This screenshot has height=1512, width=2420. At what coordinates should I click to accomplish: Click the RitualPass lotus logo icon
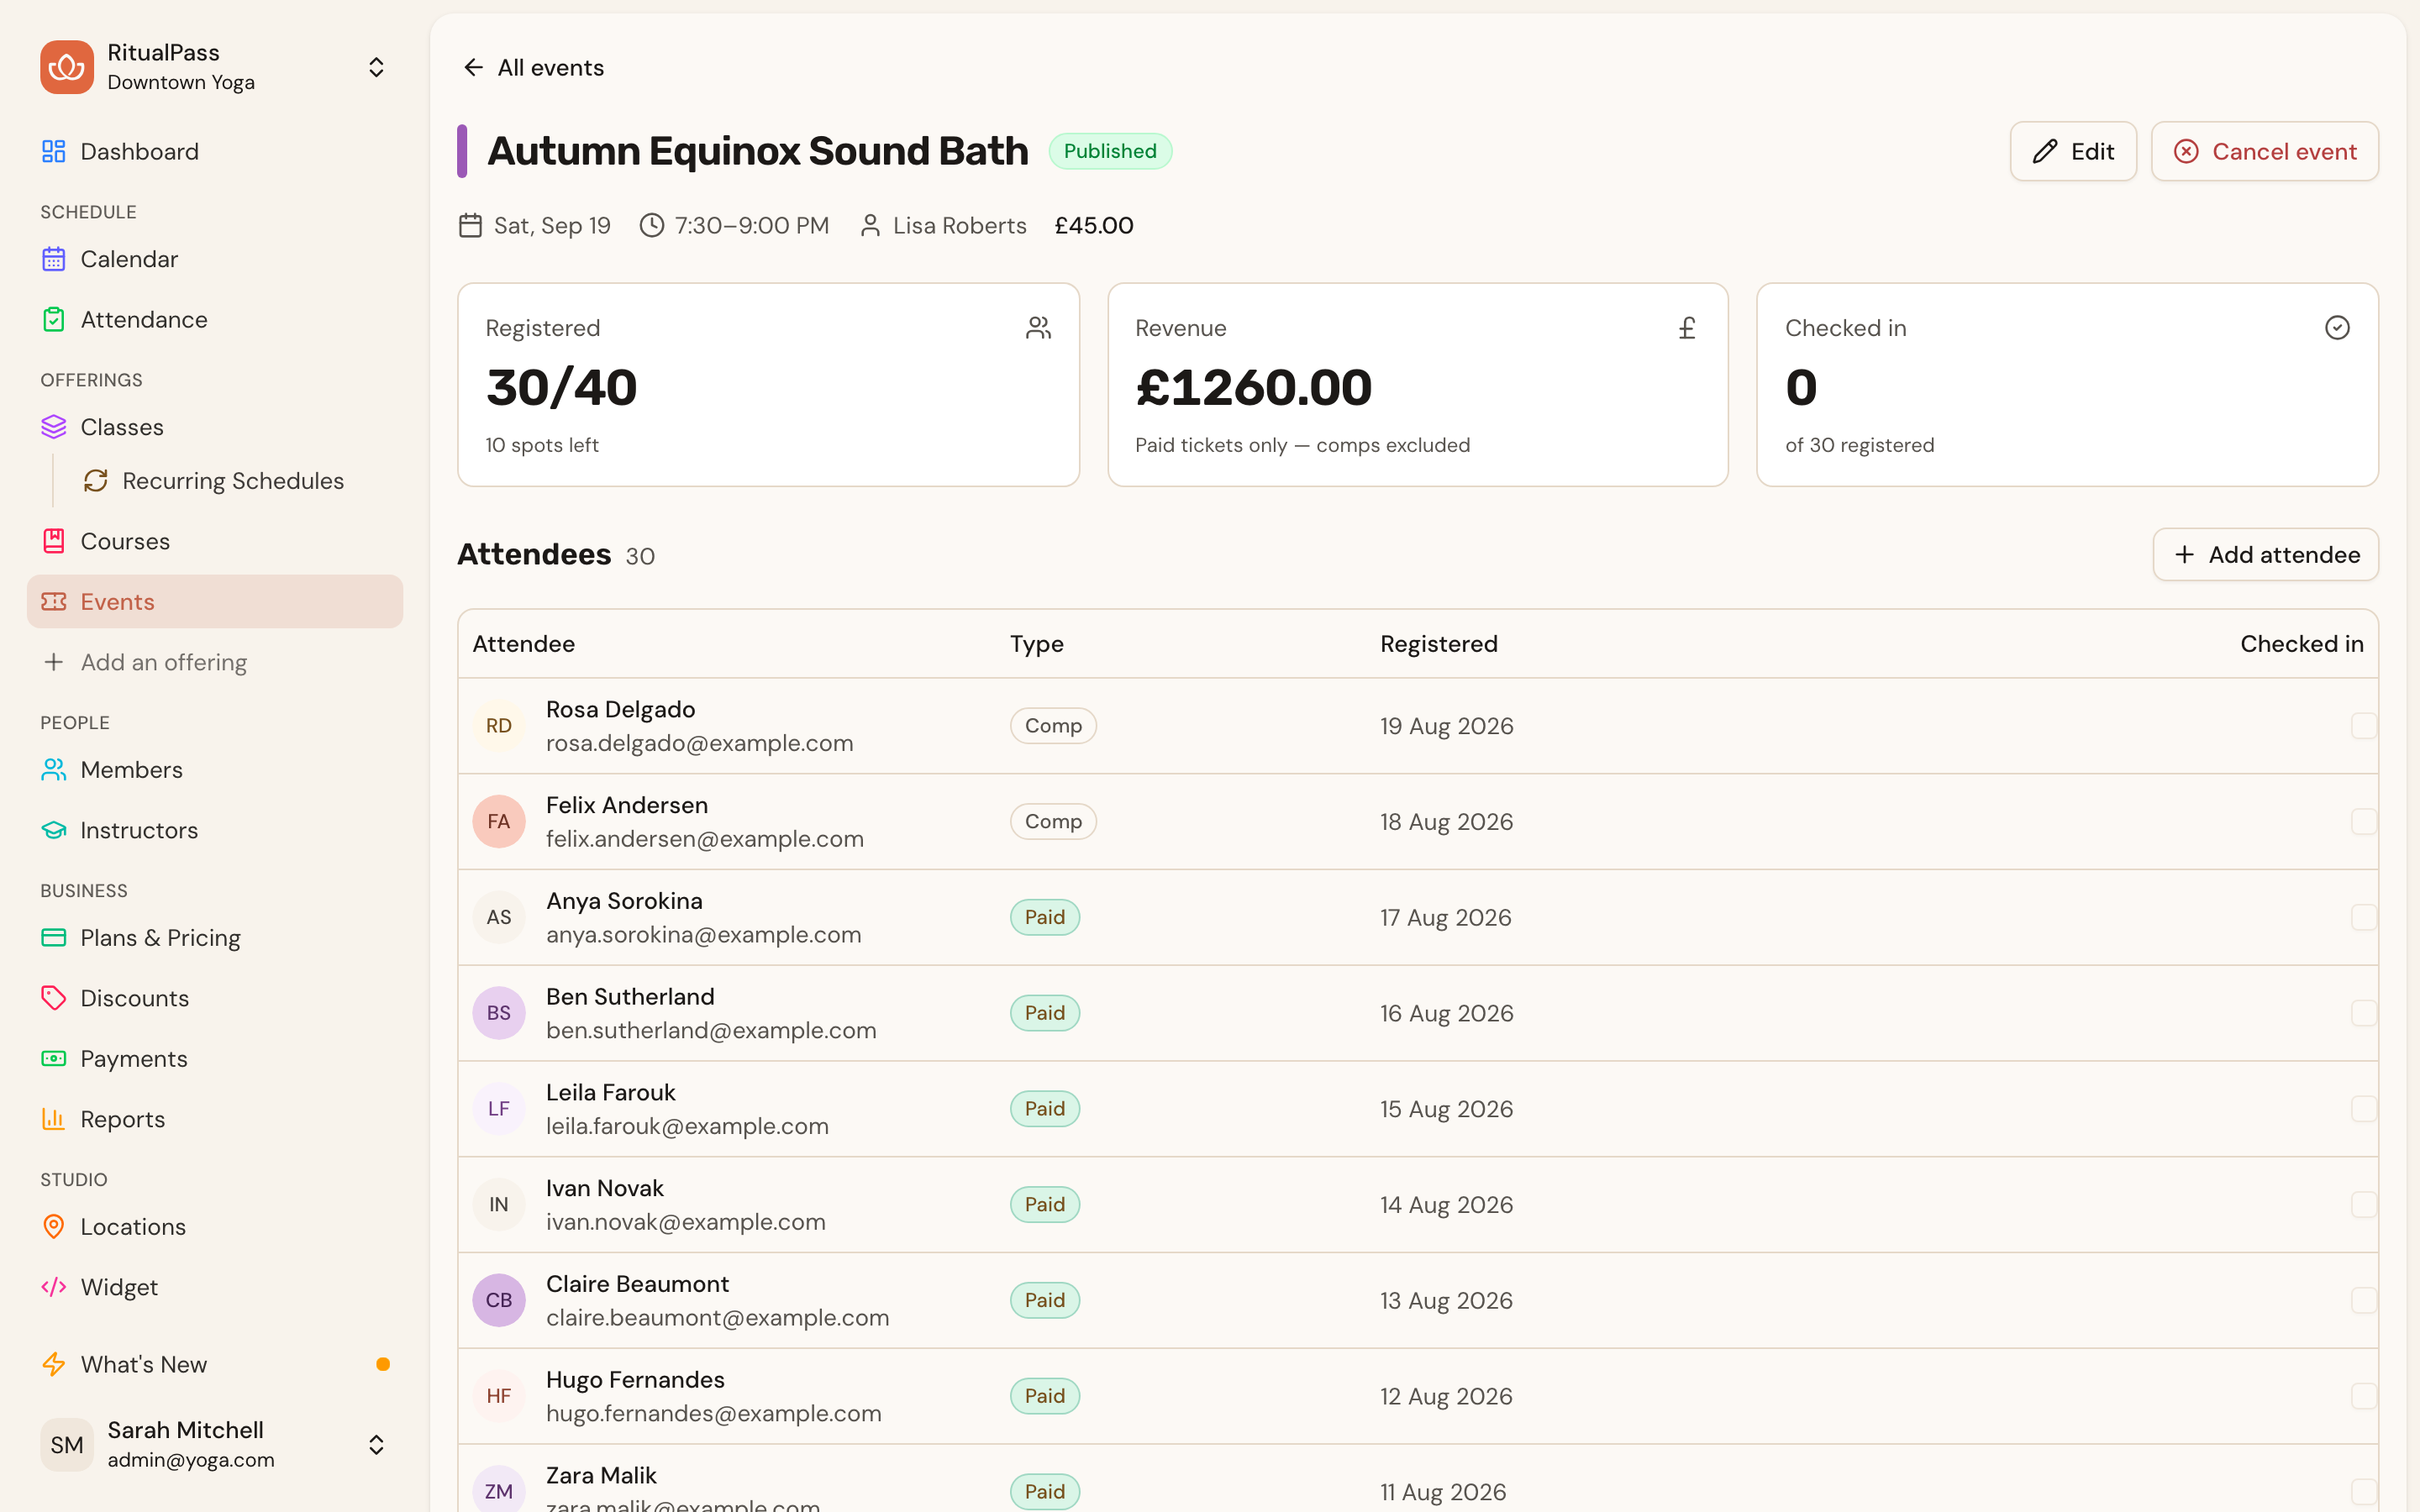point(66,67)
